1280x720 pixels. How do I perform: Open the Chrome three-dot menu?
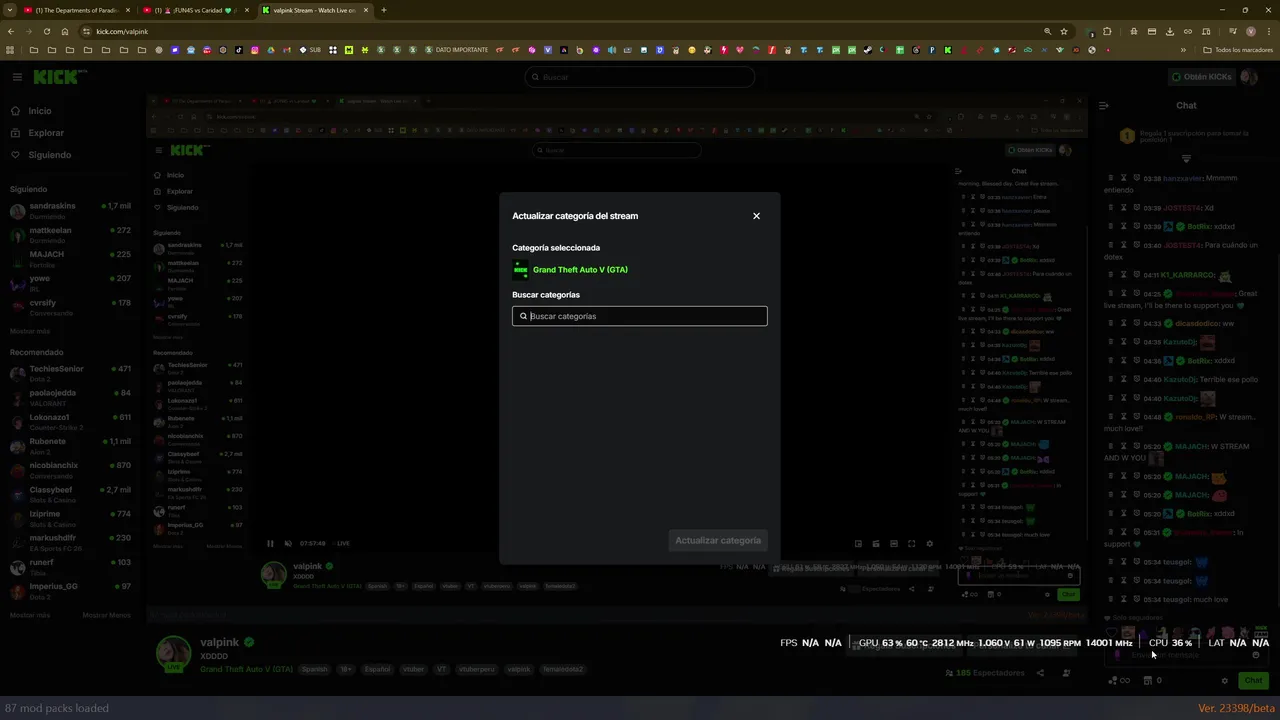1269,31
